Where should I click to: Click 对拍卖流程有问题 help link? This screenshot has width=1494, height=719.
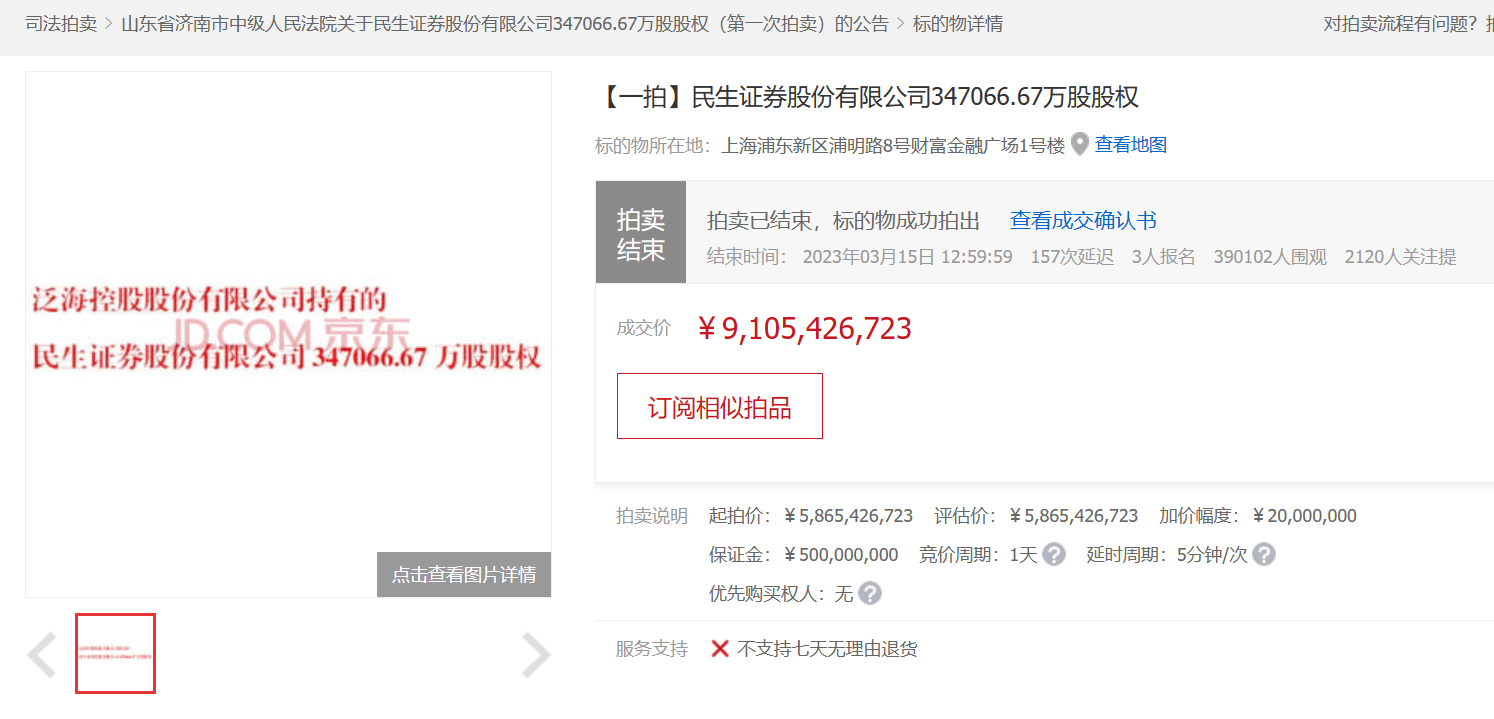click(1408, 24)
